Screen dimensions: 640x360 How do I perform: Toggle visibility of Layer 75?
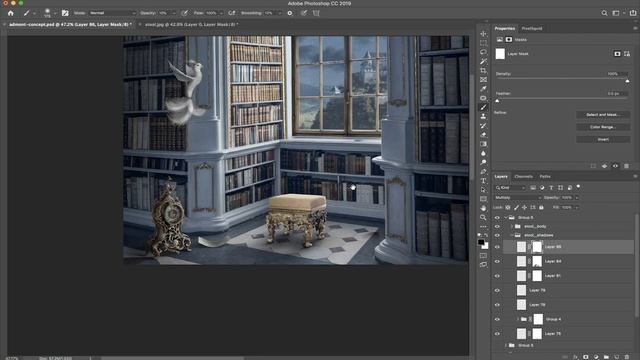[497, 333]
